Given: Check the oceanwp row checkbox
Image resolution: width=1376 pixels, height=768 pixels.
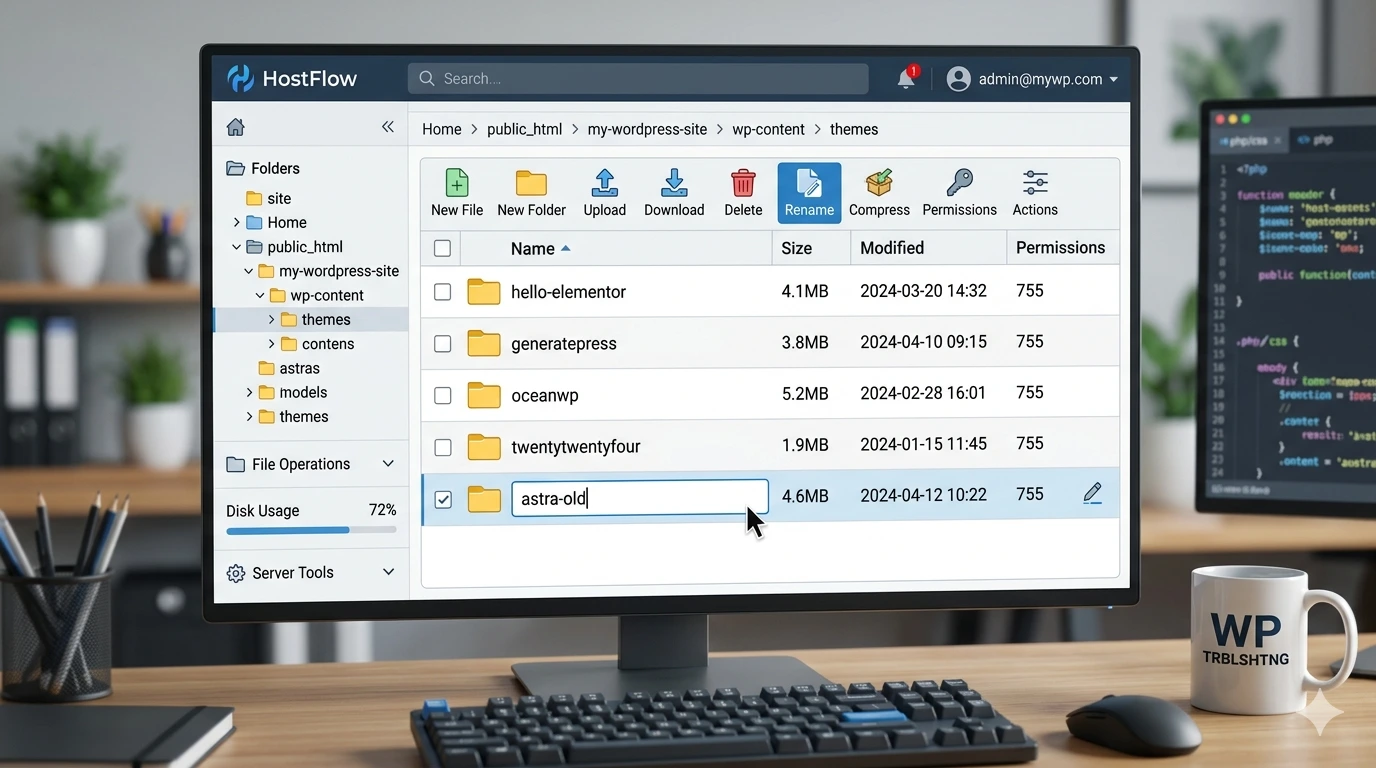Looking at the screenshot, I should coord(442,396).
